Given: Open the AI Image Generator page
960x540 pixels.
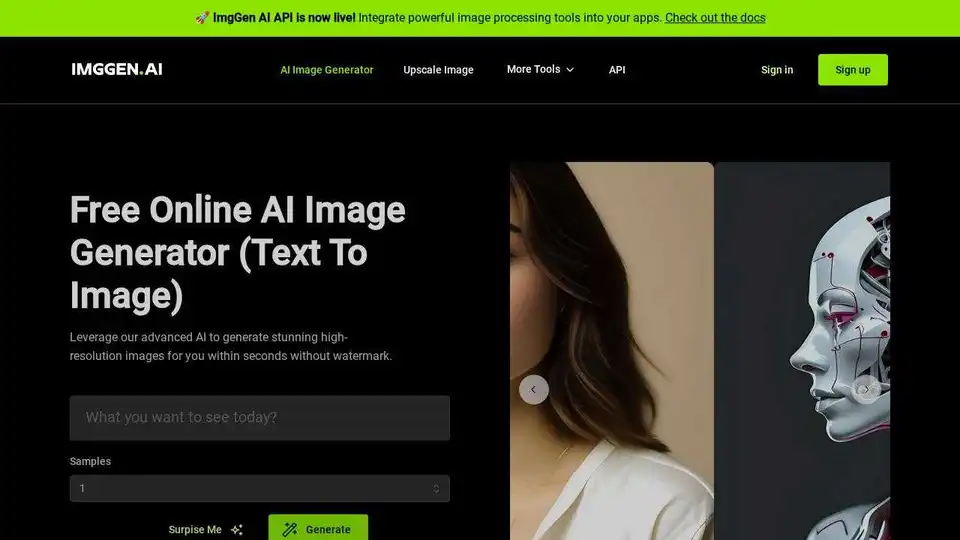Looking at the screenshot, I should (x=326, y=70).
